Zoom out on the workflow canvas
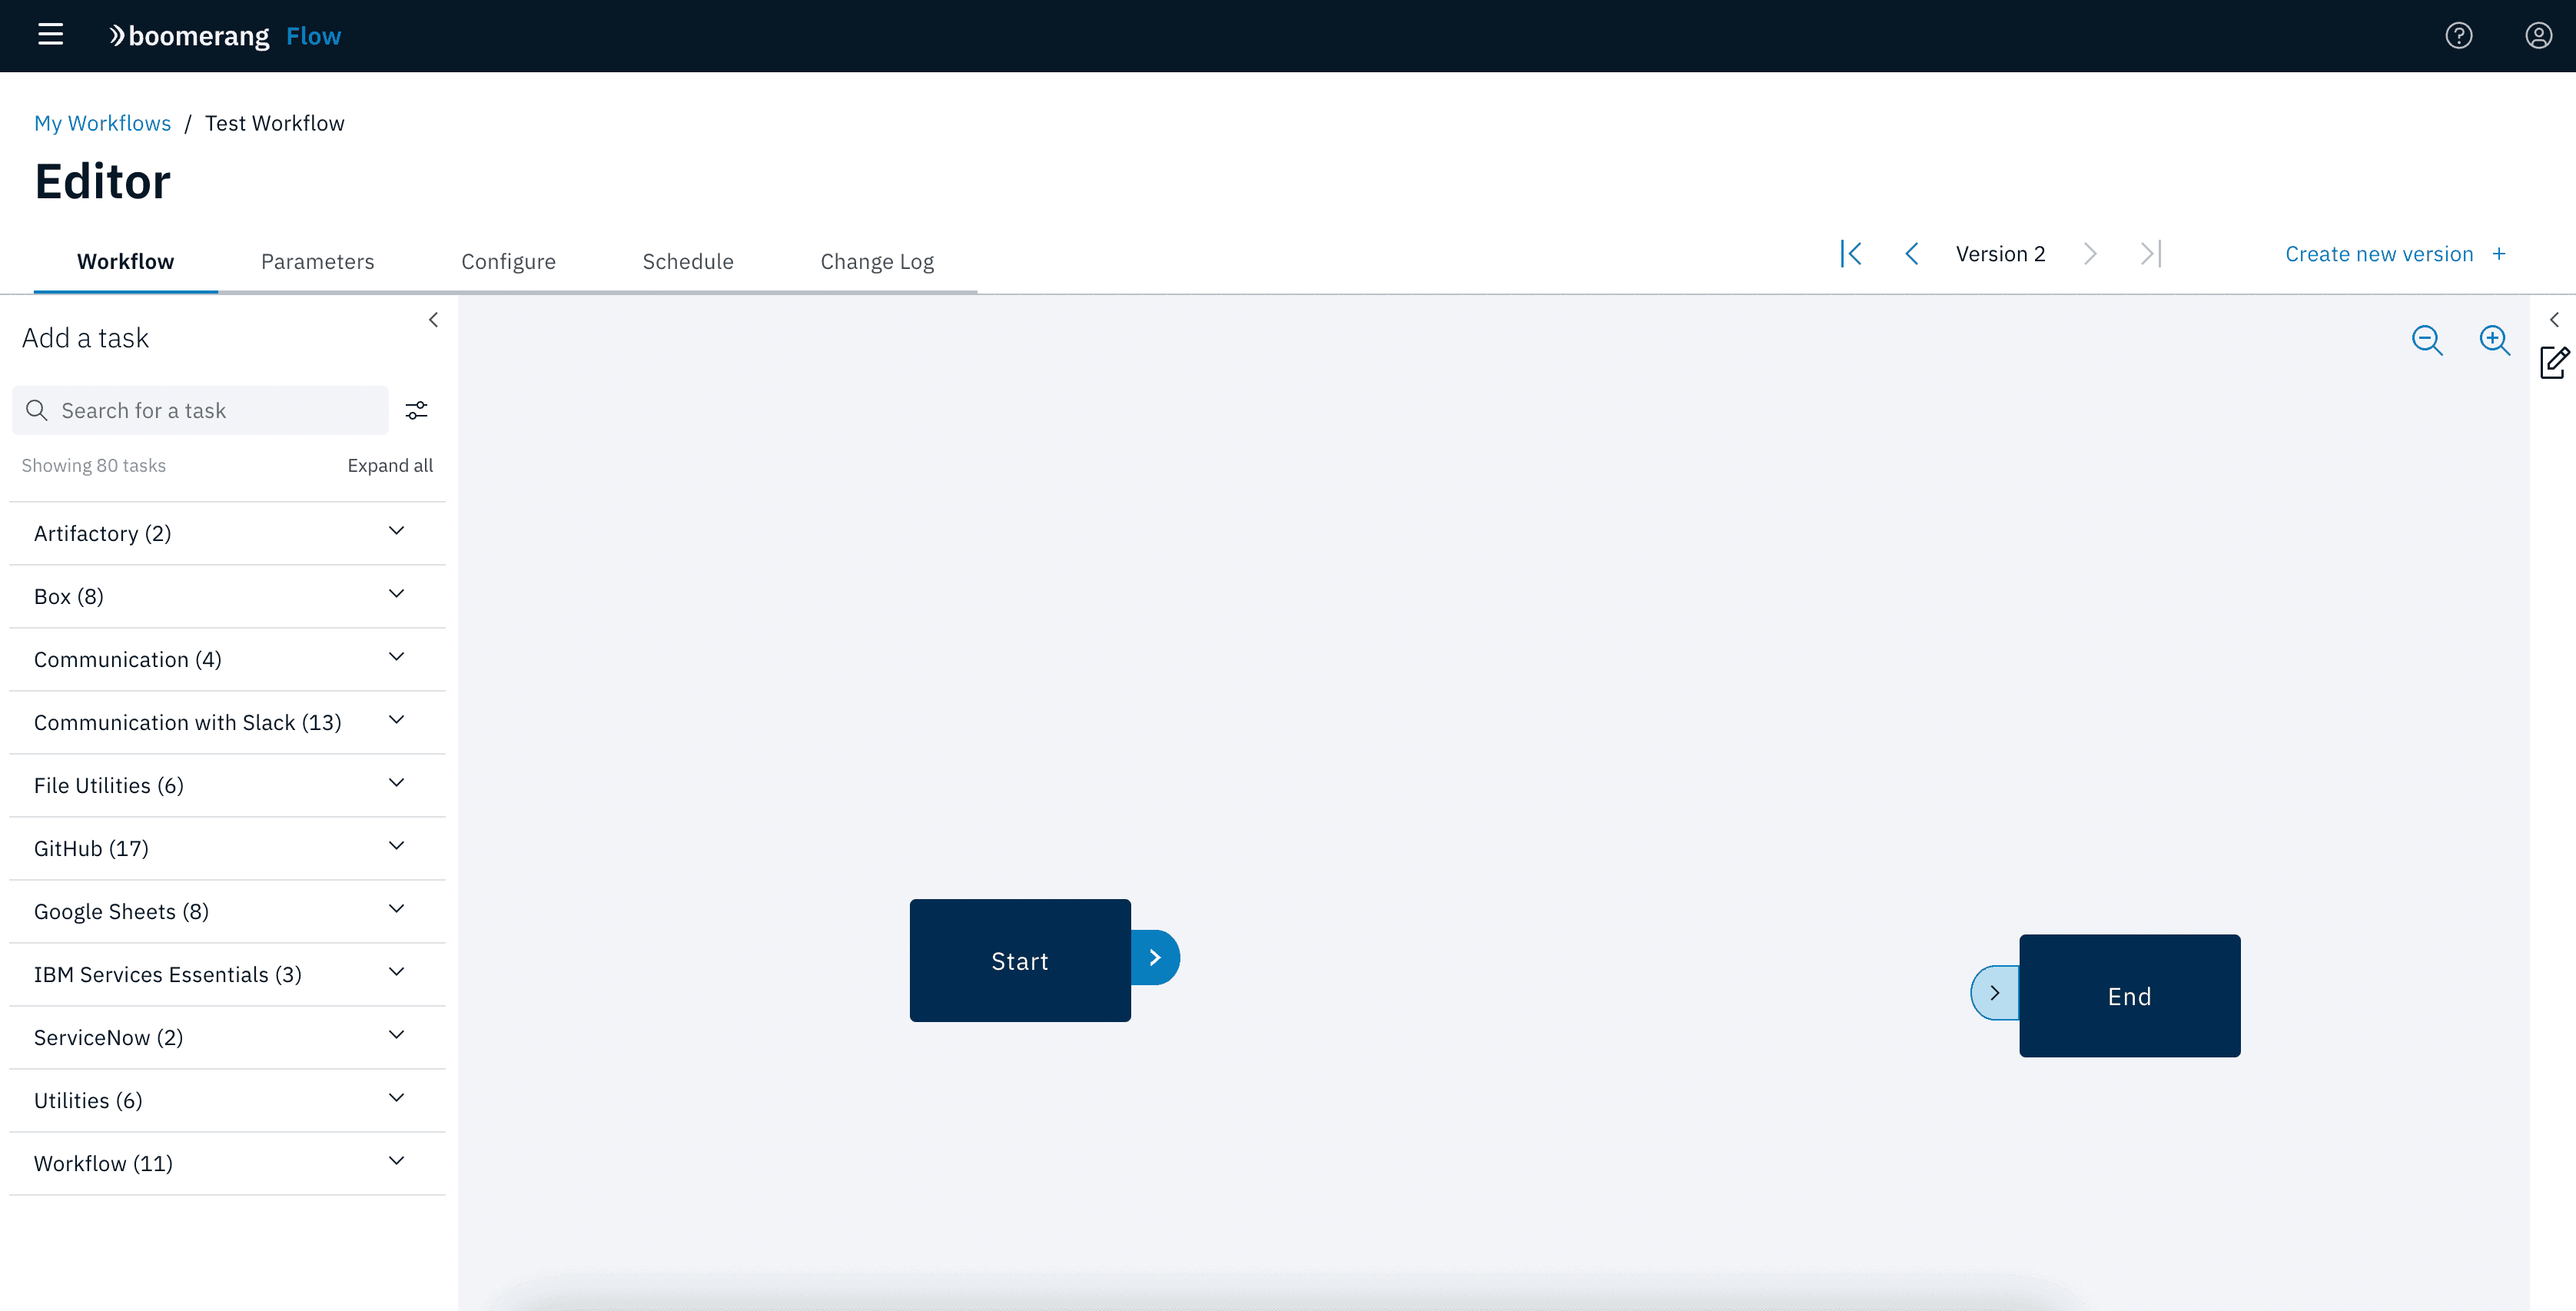 pyautogui.click(x=2427, y=340)
